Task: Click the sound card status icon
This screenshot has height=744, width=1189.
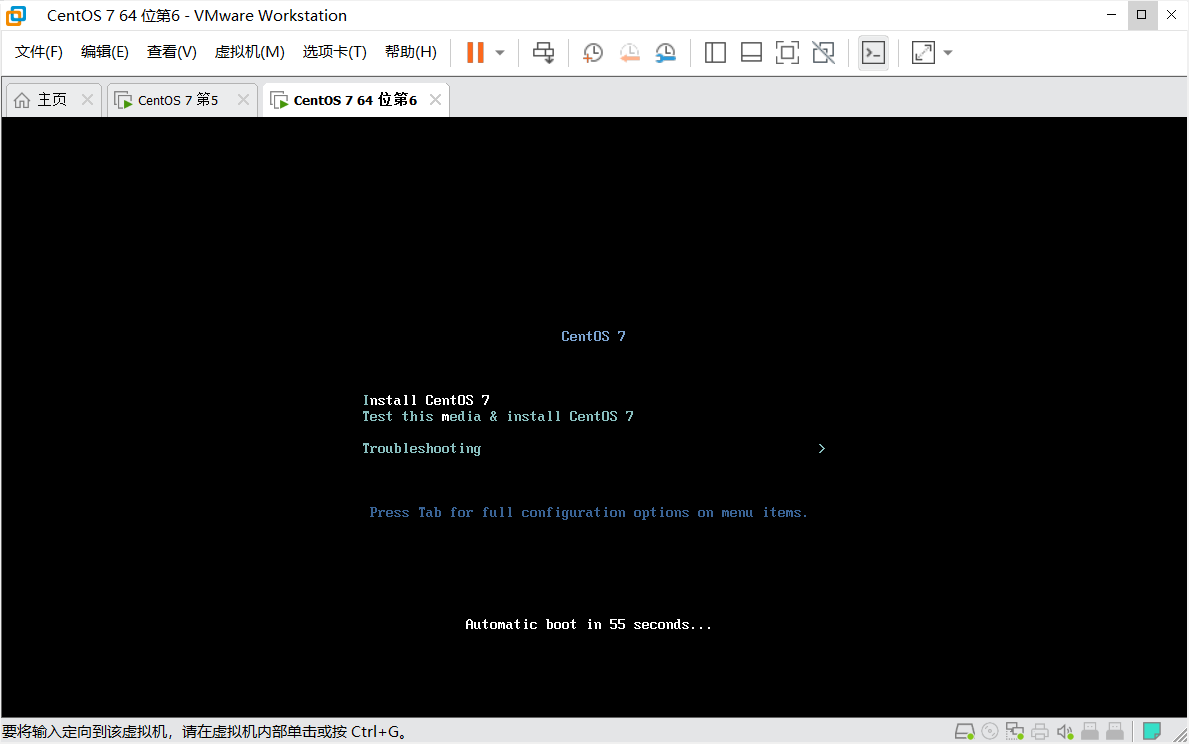Action: click(x=1065, y=732)
